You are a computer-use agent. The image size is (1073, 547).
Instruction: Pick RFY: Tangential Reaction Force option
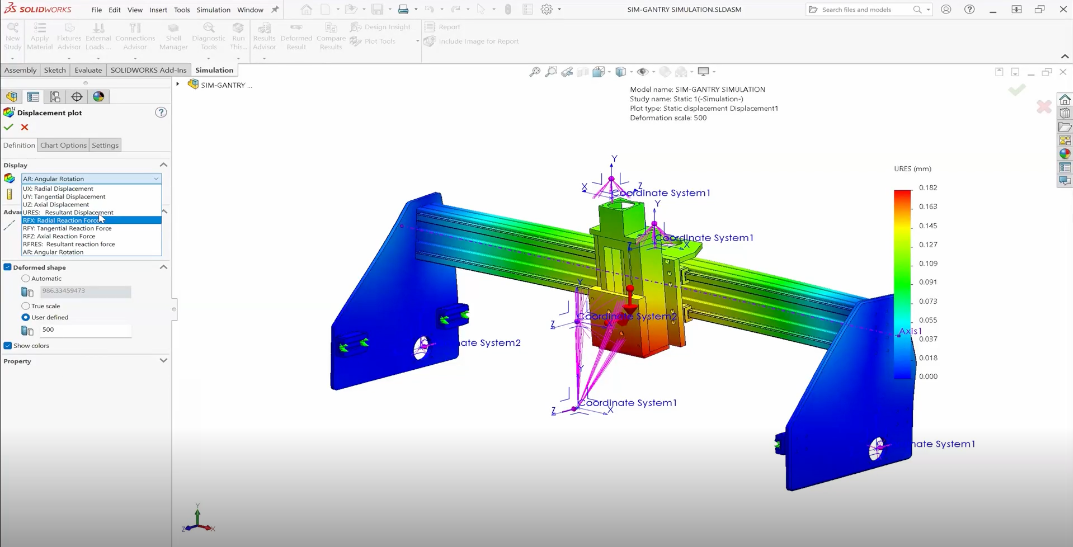[68, 228]
